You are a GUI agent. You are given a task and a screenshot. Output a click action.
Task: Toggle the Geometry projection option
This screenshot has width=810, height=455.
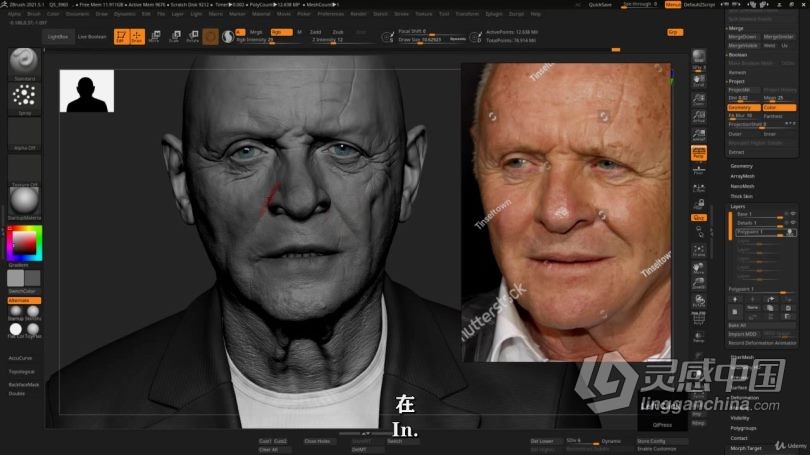743,107
